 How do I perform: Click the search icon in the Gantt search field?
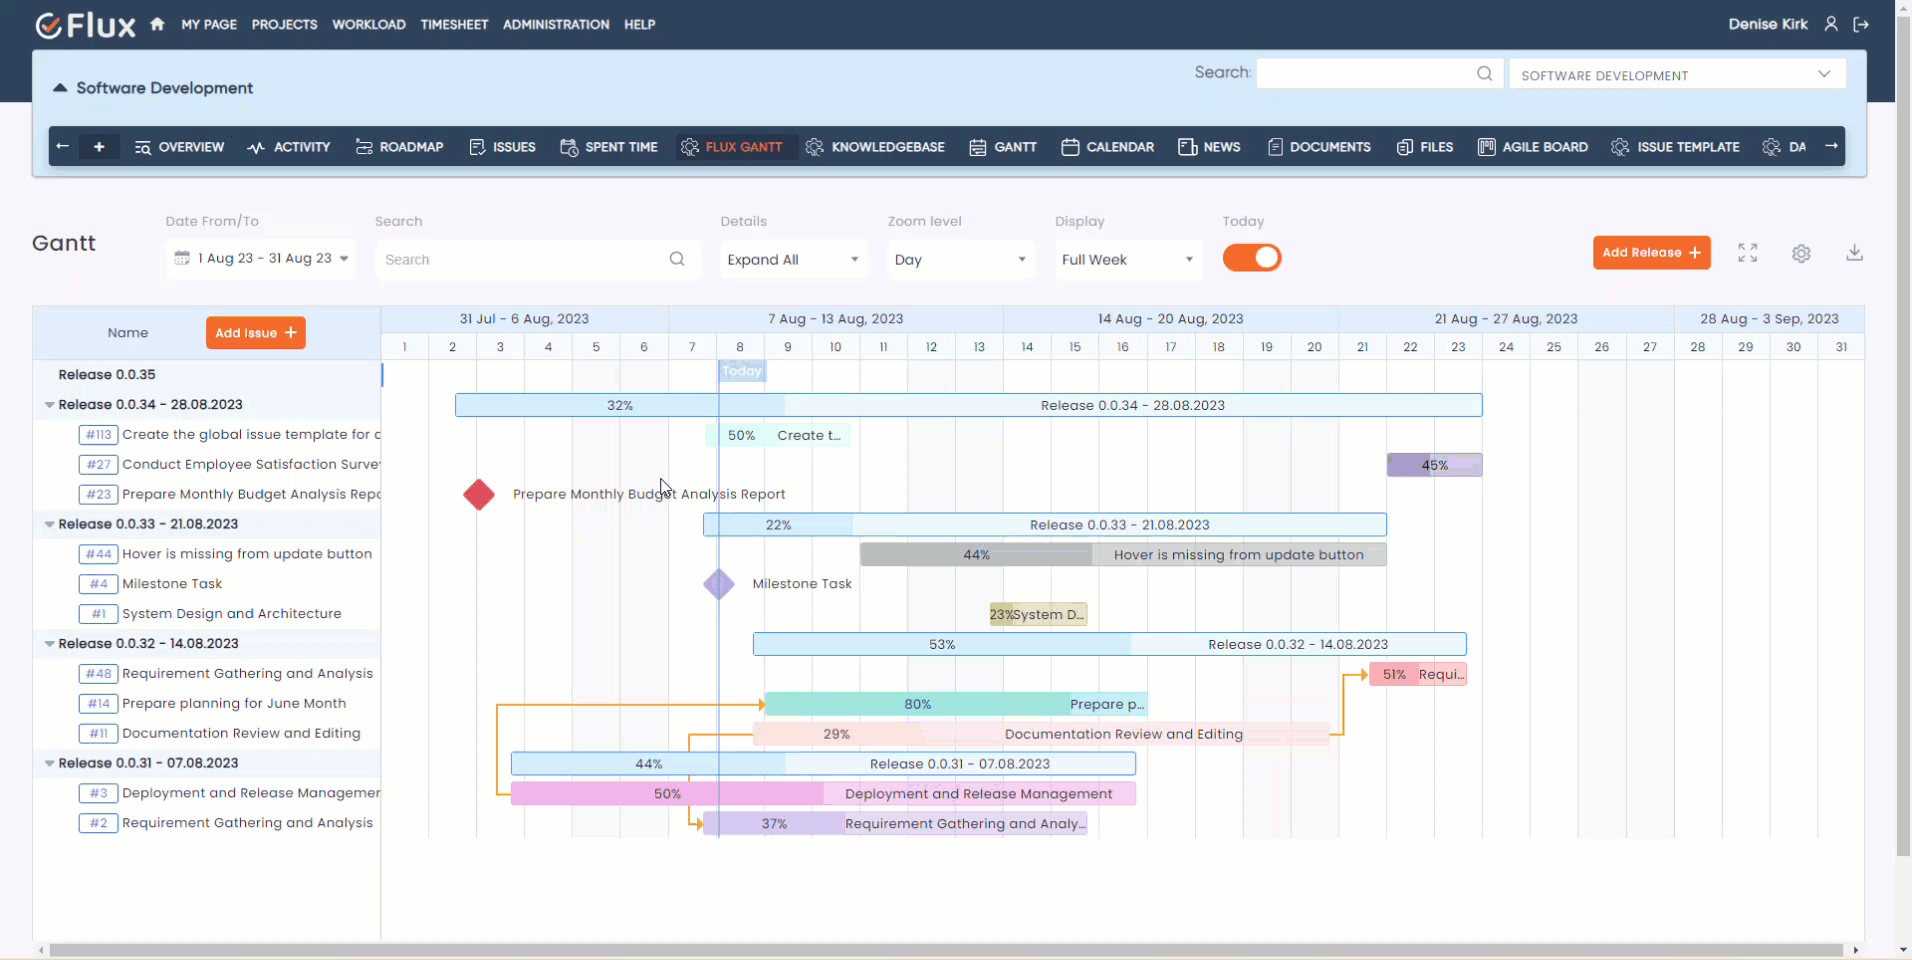click(x=677, y=259)
